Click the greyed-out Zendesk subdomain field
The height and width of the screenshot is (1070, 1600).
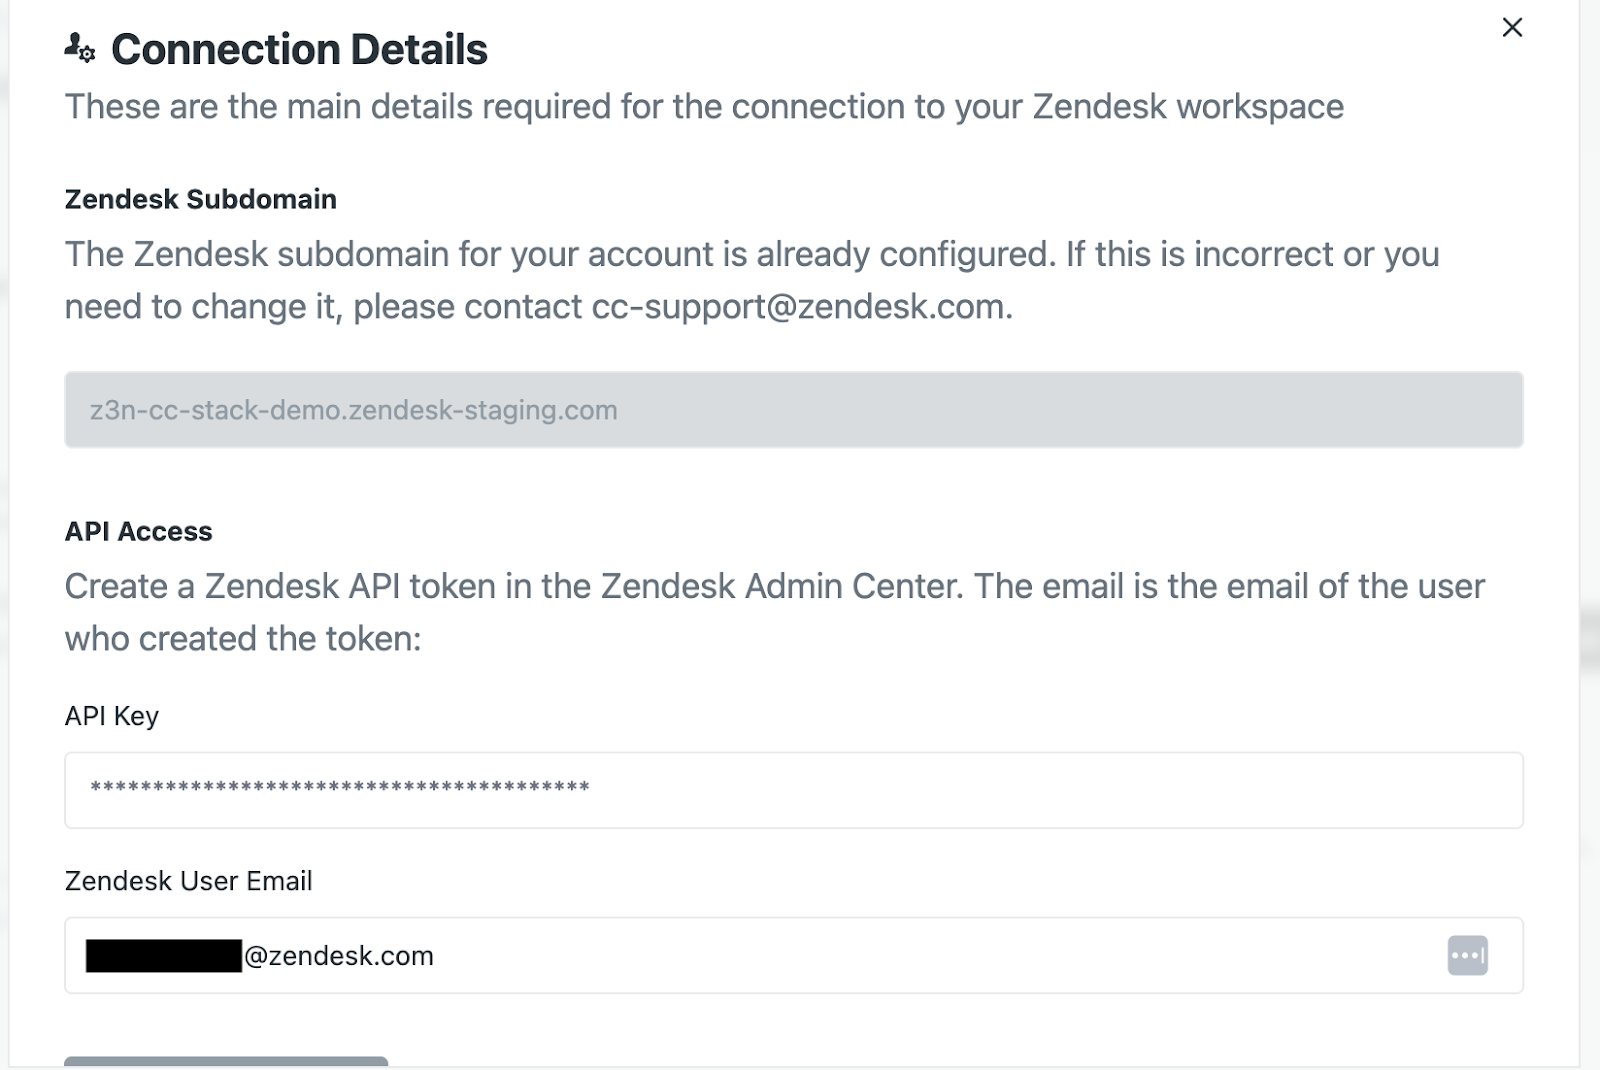pos(793,410)
